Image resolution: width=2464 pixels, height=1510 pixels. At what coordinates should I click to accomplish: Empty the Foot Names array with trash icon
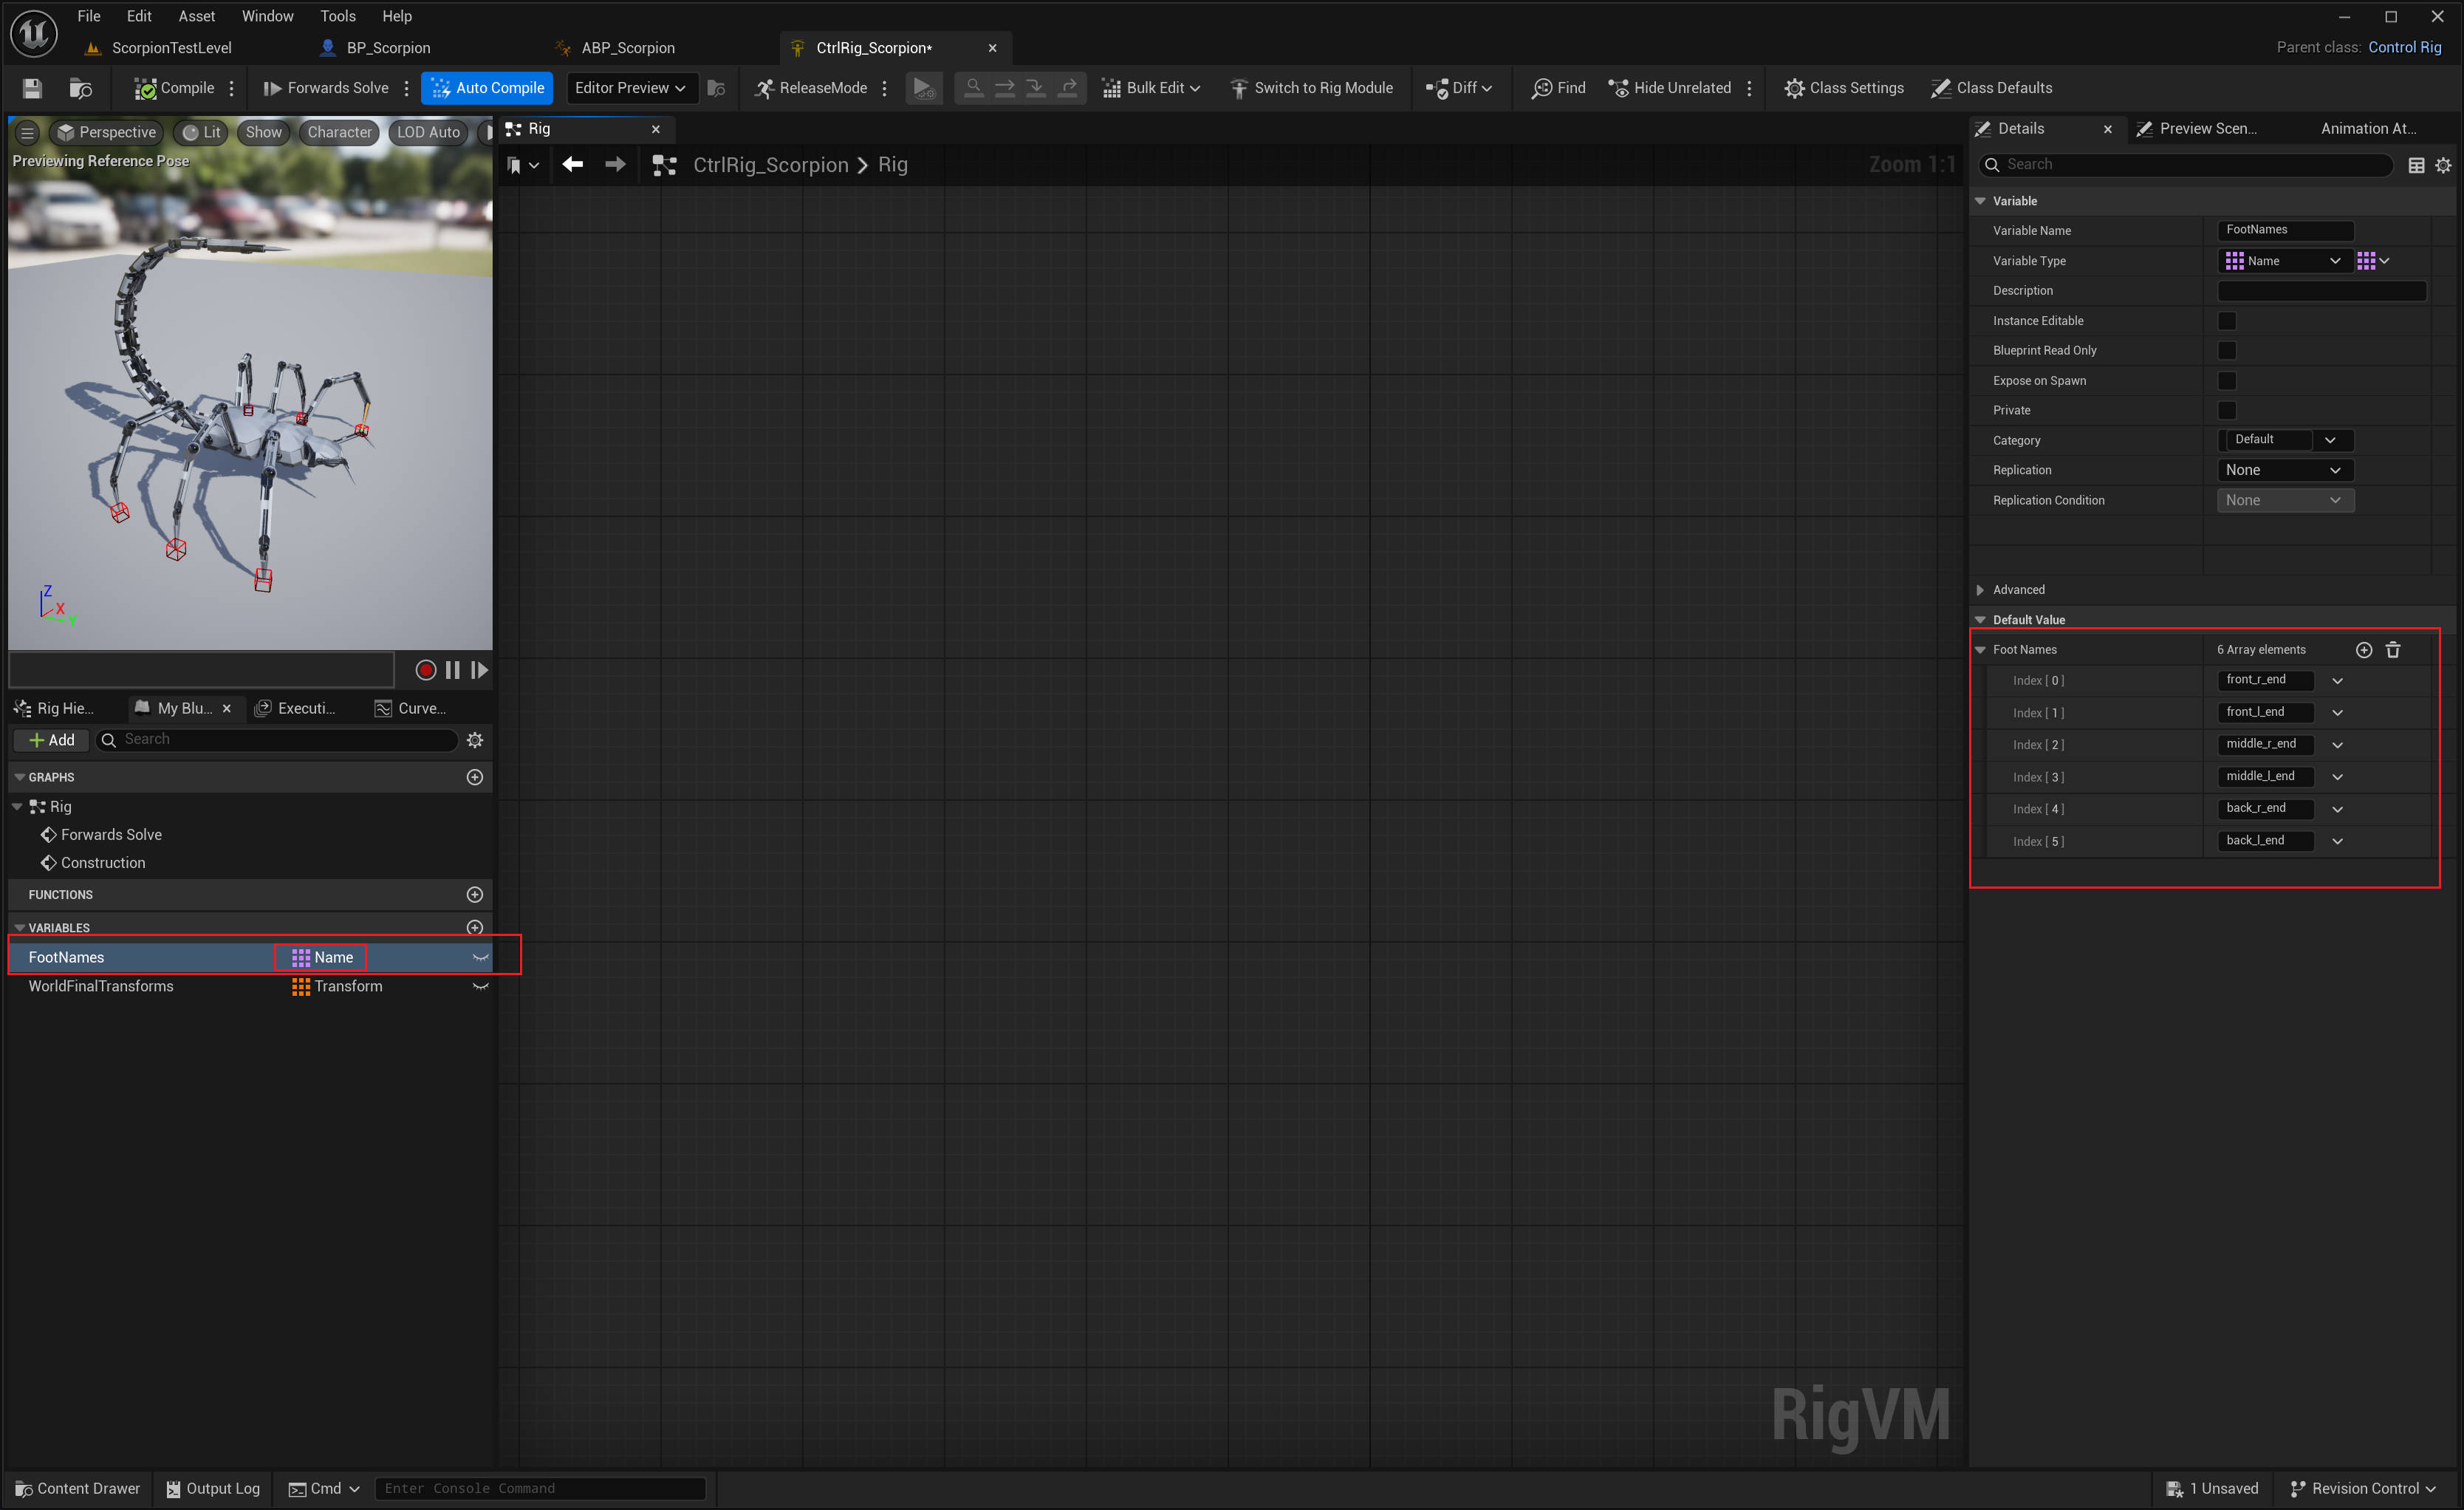2393,650
